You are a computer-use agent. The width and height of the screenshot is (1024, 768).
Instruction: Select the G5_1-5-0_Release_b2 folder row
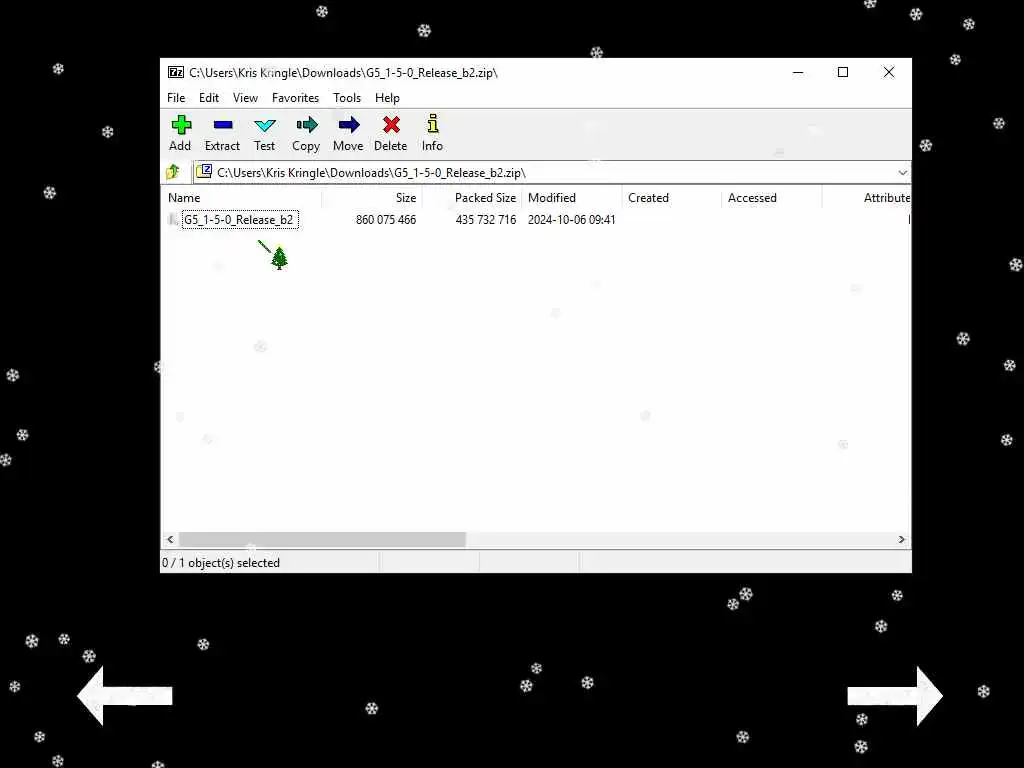[x=239, y=219]
